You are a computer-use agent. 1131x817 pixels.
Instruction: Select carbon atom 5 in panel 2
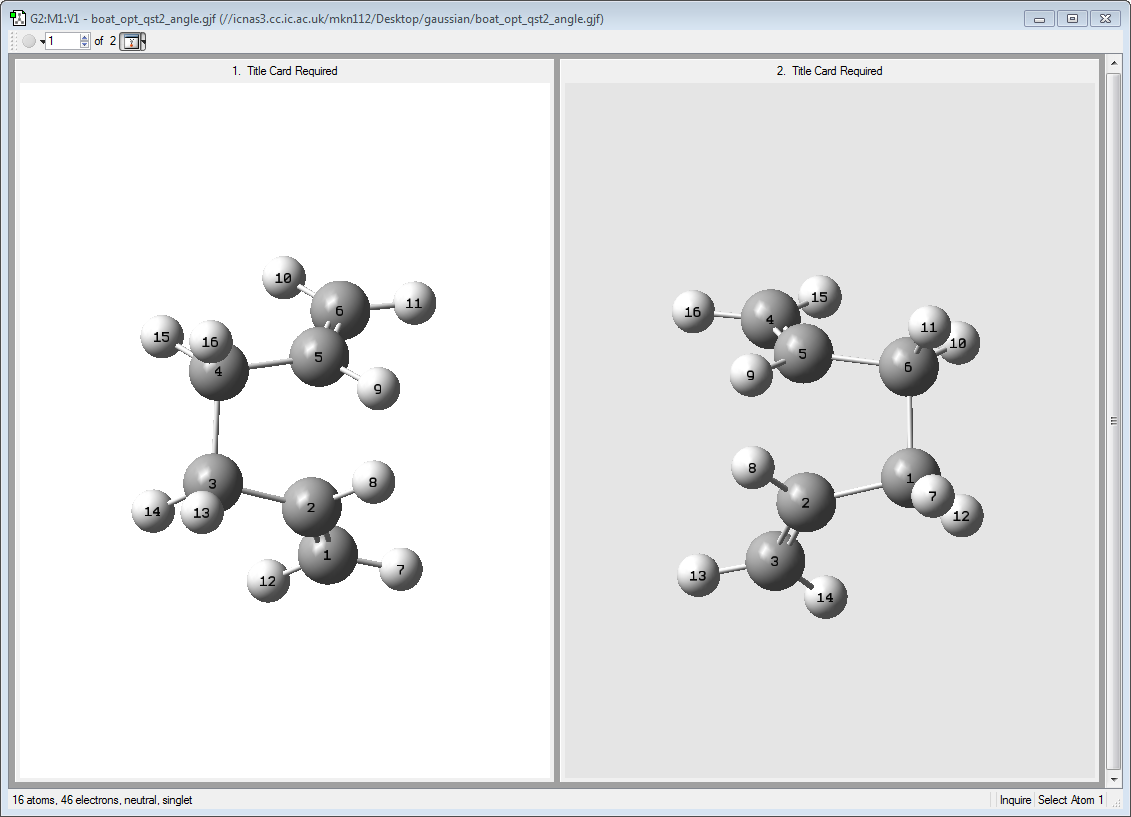(x=804, y=353)
